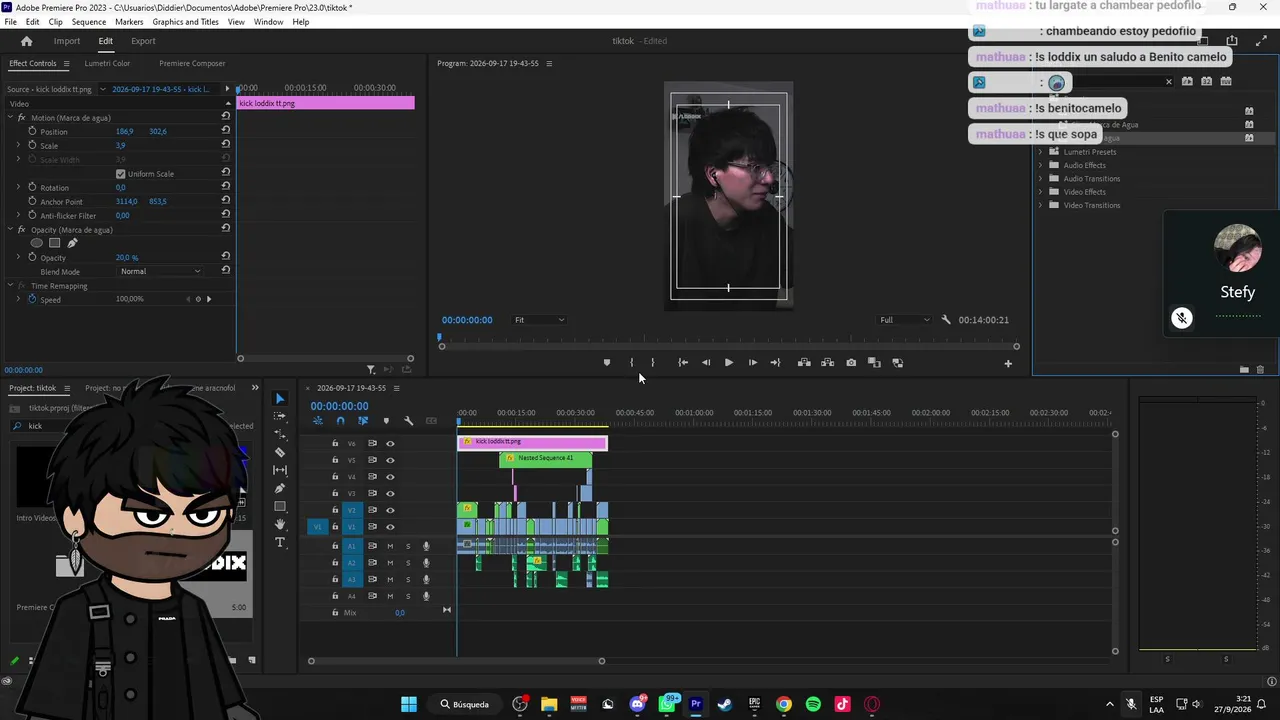This screenshot has width=1280, height=720.
Task: Go to the Home screen icon
Action: coord(27,41)
